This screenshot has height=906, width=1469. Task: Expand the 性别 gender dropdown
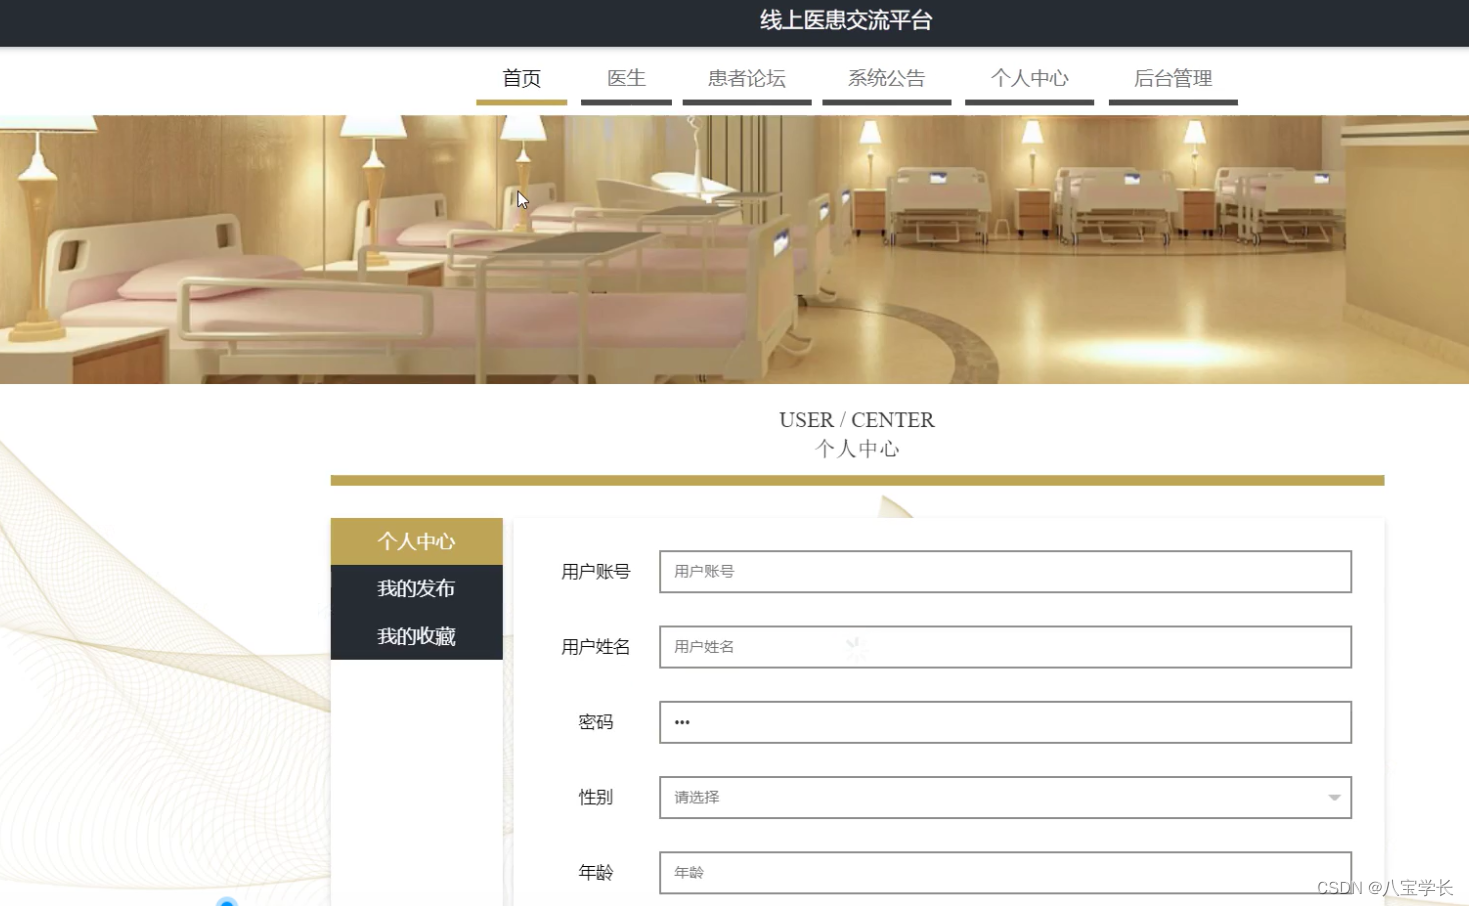coord(1004,797)
